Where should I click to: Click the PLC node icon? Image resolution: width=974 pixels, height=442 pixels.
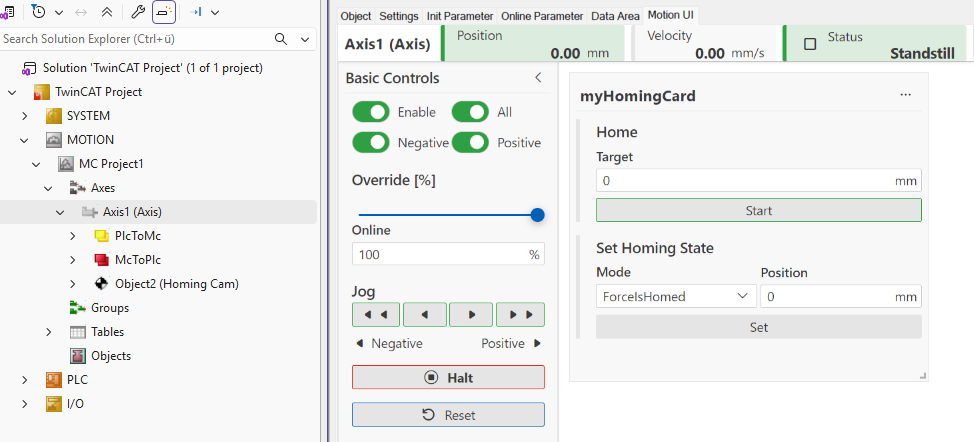[54, 380]
